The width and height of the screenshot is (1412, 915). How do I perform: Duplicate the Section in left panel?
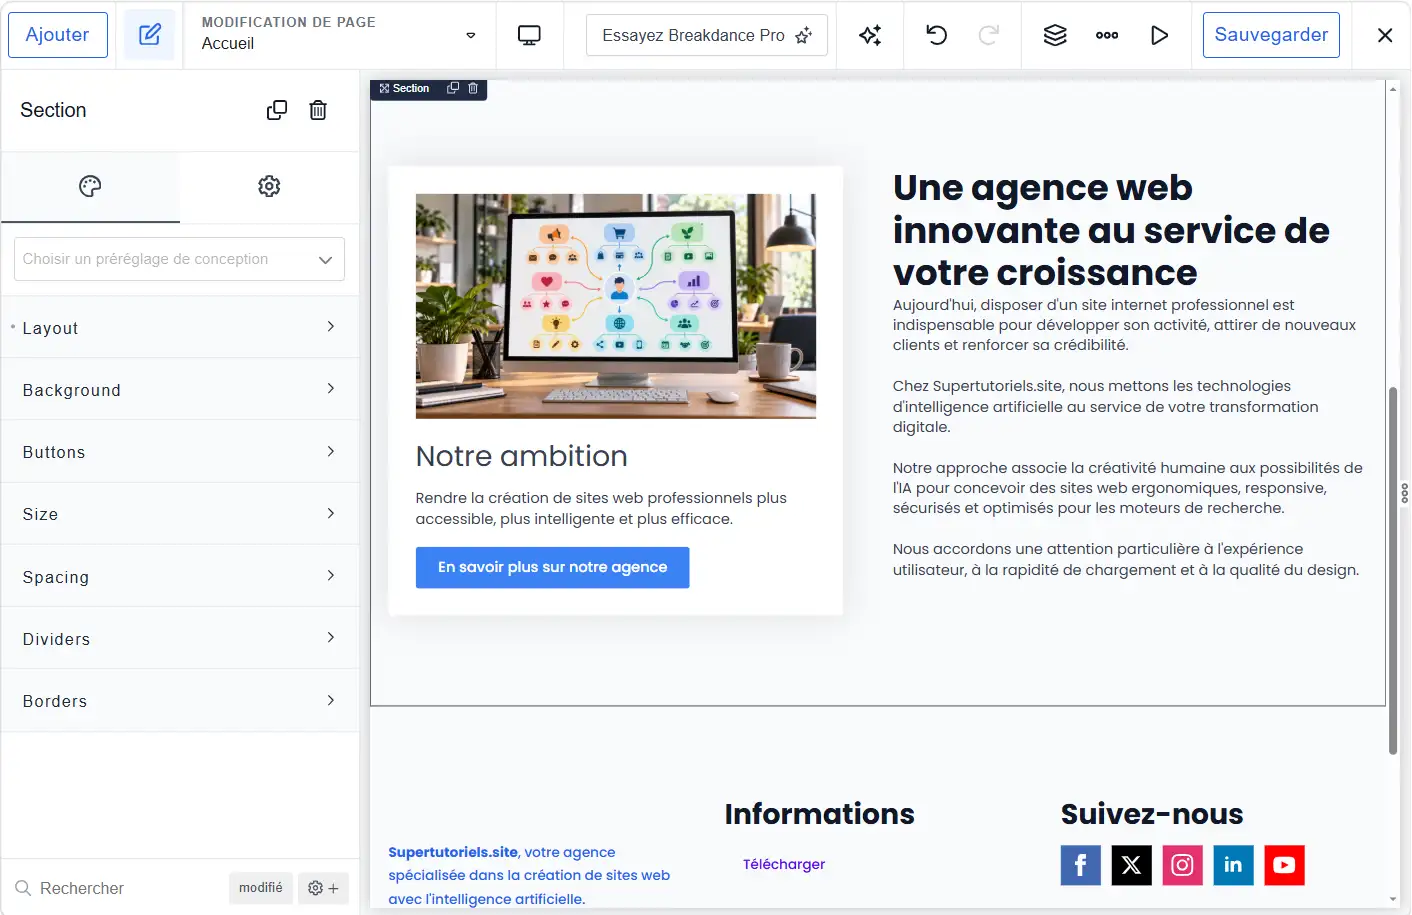coord(277,110)
